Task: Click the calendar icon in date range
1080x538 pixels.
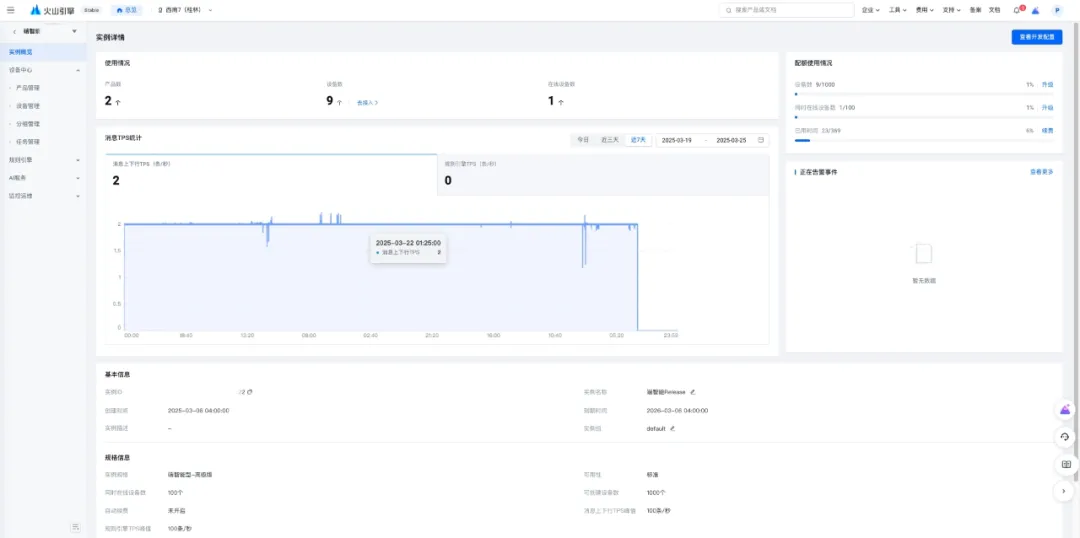Action: pyautogui.click(x=761, y=140)
